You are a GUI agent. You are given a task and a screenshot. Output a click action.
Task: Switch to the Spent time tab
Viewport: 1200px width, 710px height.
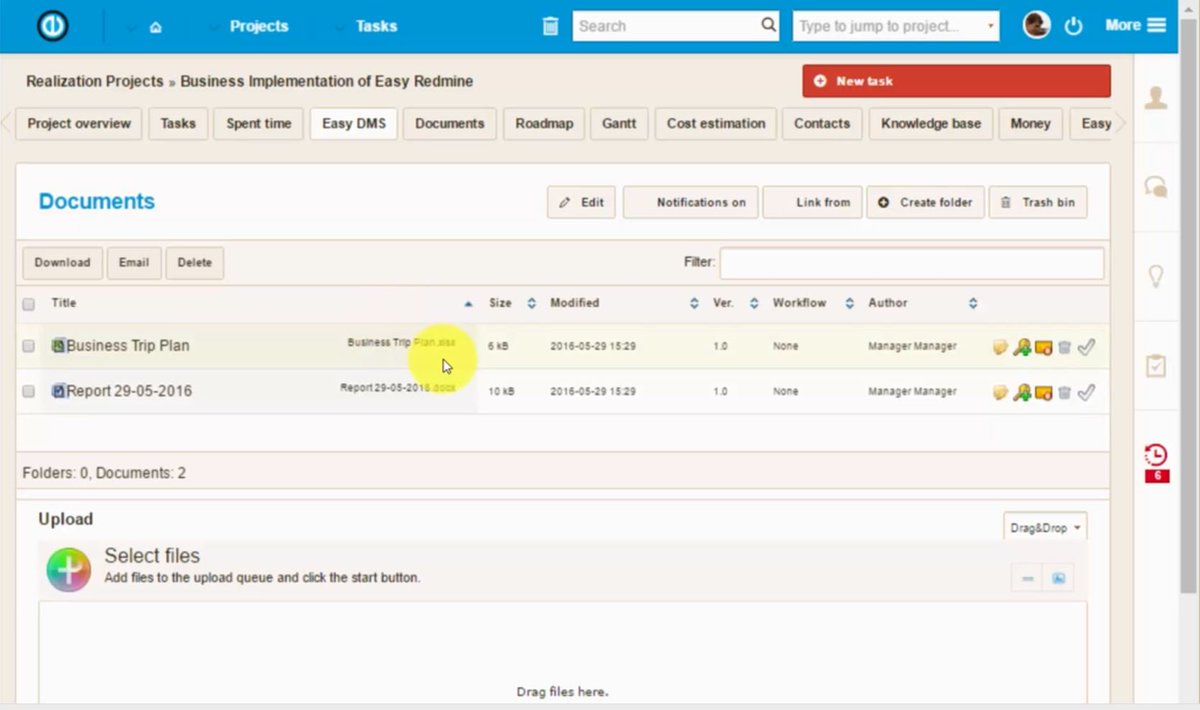(259, 124)
